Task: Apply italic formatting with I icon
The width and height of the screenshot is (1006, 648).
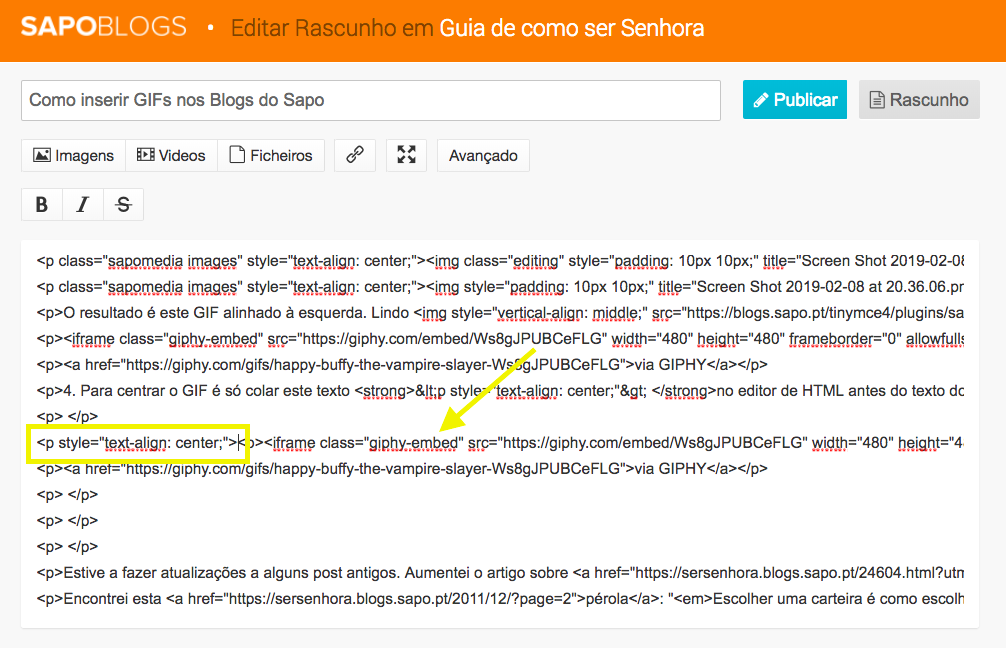Action: click(x=82, y=204)
